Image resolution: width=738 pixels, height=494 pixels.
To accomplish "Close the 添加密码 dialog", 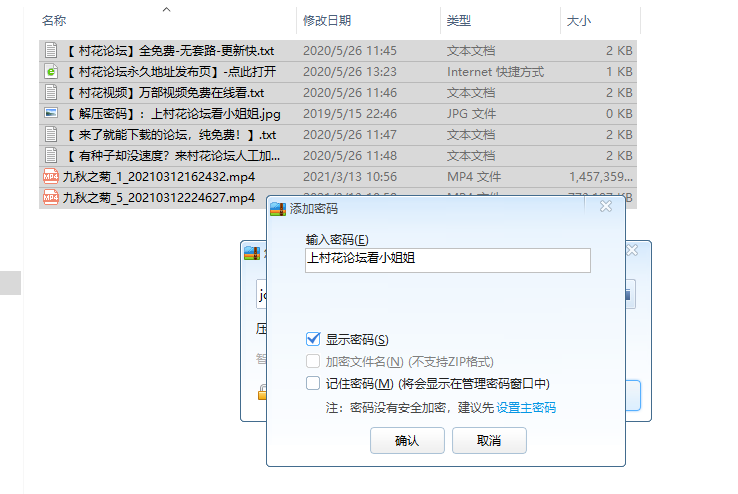I will (x=605, y=208).
